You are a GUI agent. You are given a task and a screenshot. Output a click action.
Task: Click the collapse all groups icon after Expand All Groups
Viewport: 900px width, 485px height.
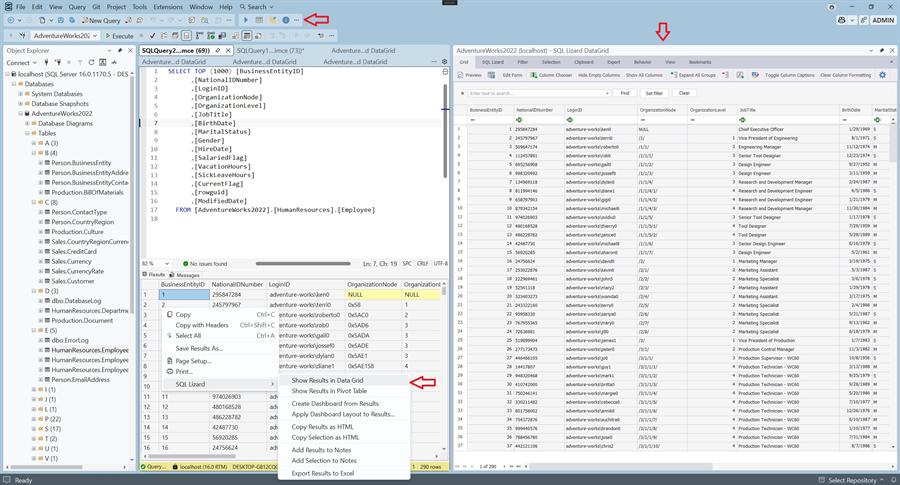point(725,75)
